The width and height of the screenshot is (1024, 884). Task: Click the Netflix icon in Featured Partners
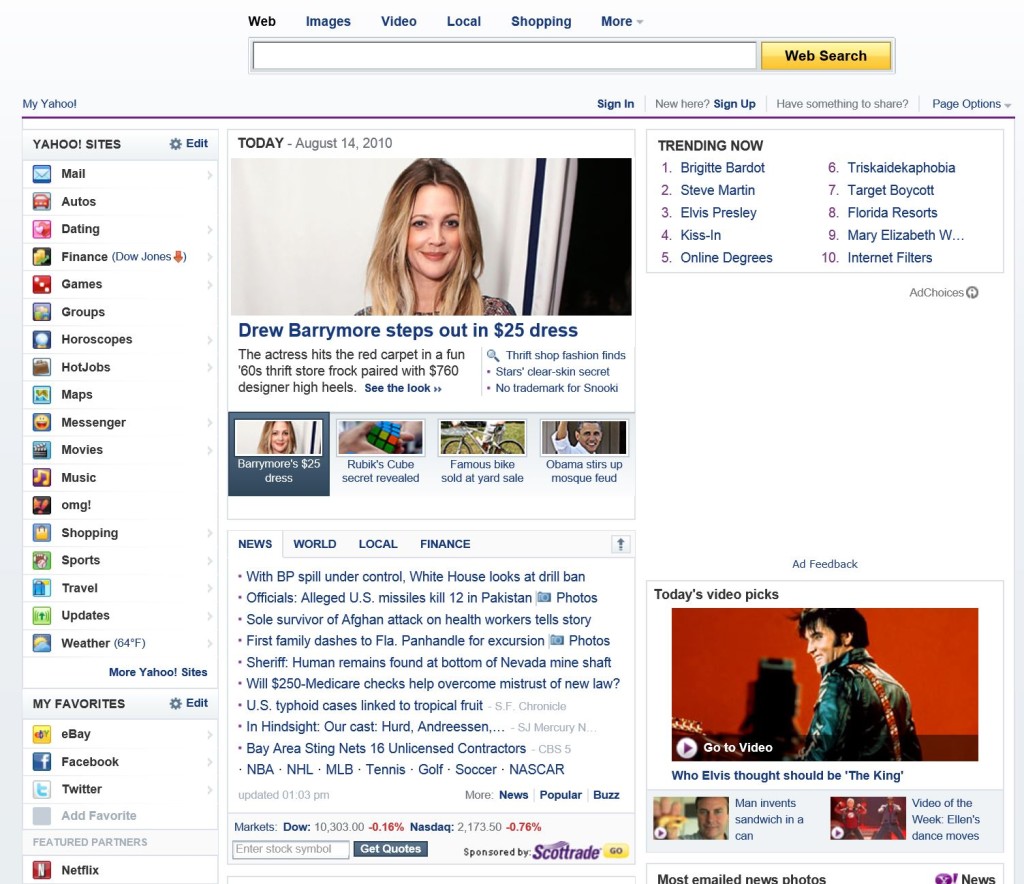42,871
